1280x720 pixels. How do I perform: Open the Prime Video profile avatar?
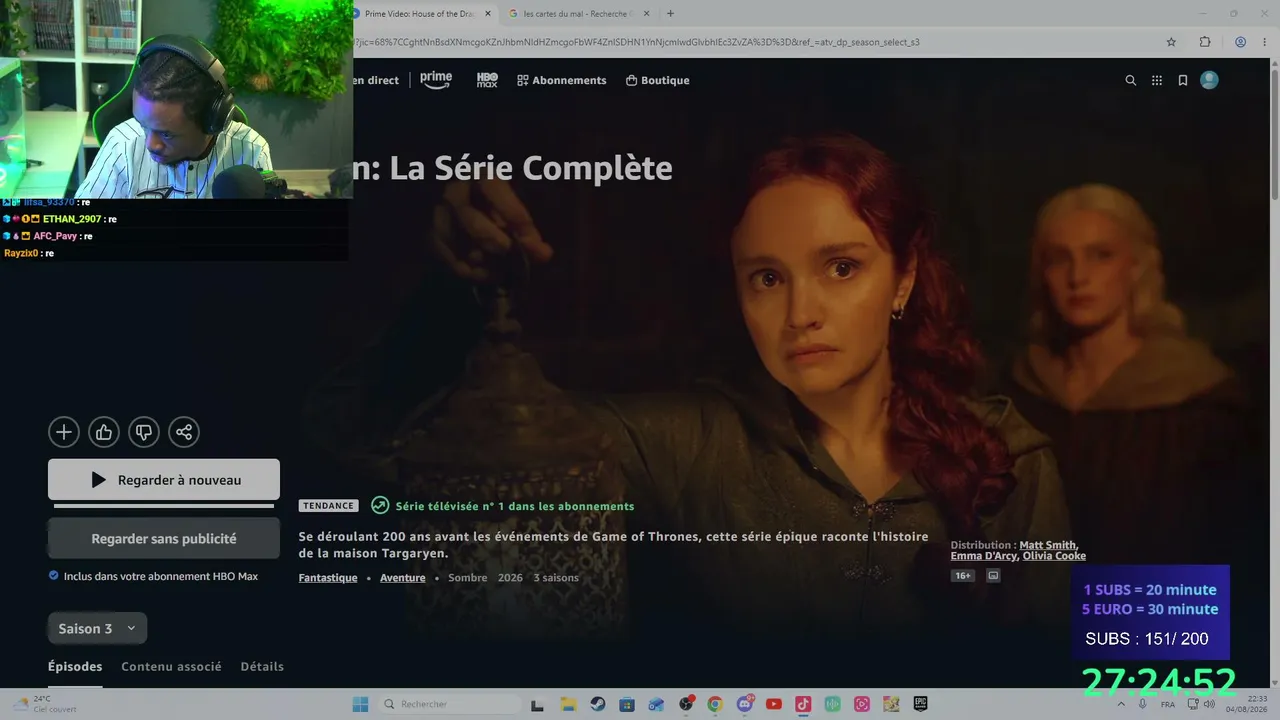pyautogui.click(x=1209, y=80)
